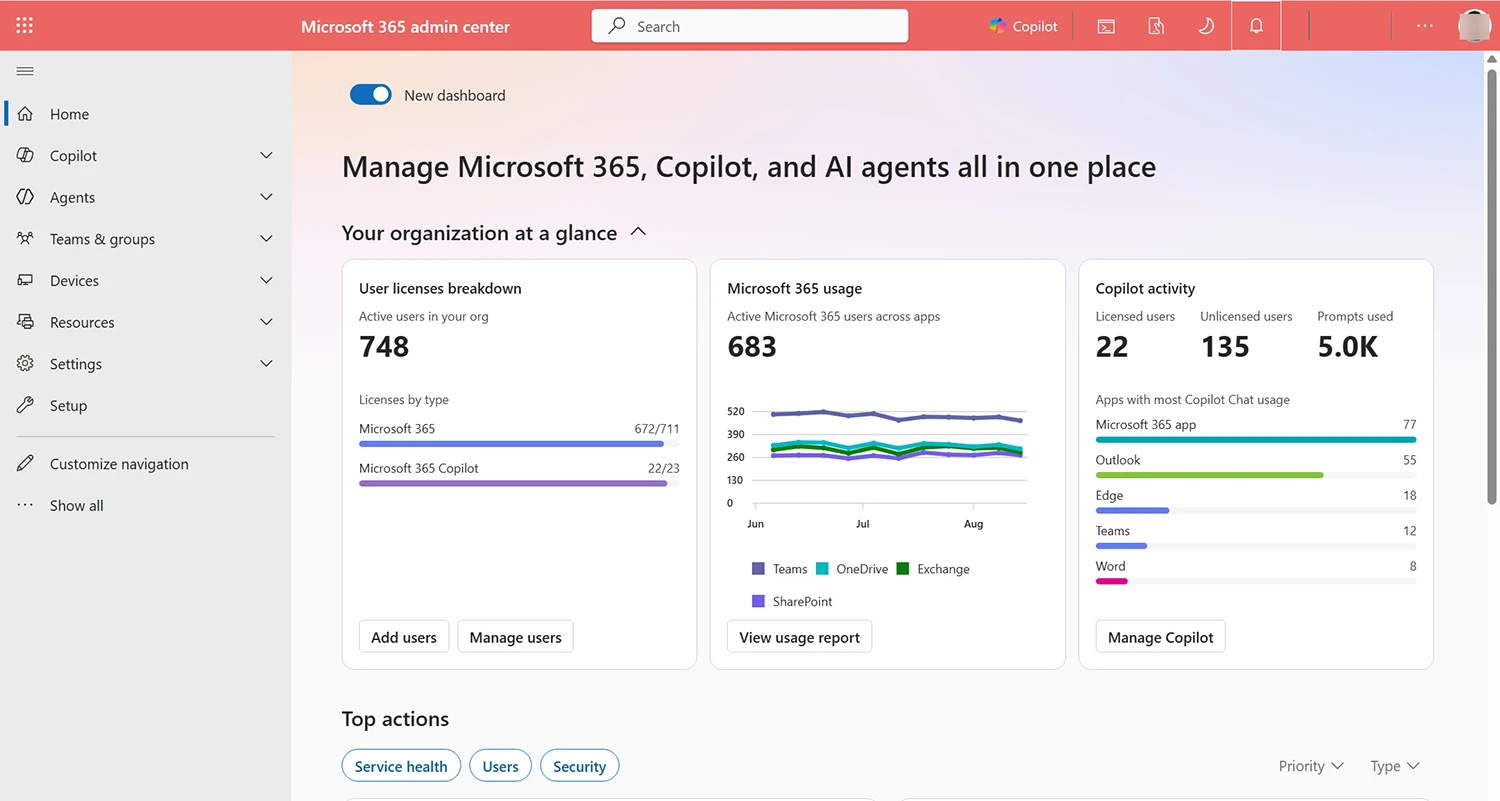Expand the Settings navigation chevron

[266, 364]
